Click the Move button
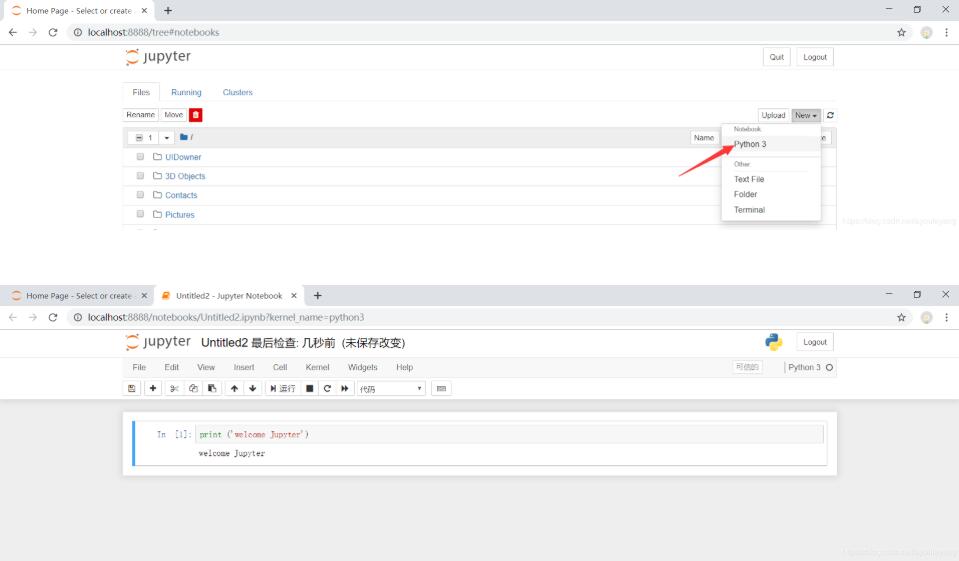The width and height of the screenshot is (959, 561). click(x=174, y=115)
